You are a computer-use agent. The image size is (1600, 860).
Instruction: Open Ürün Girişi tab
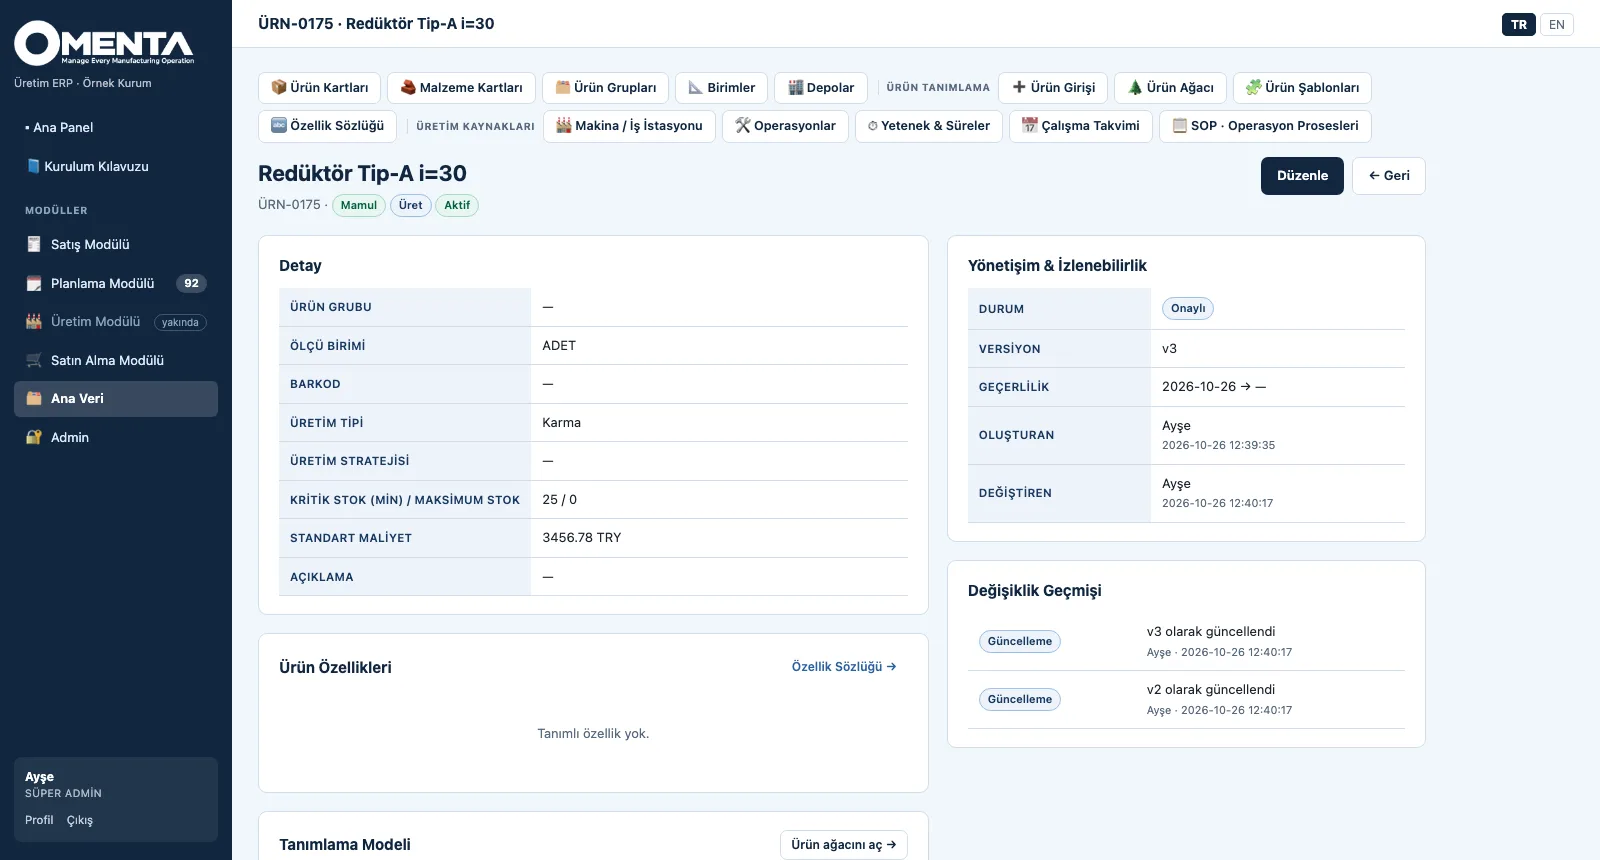click(1053, 87)
